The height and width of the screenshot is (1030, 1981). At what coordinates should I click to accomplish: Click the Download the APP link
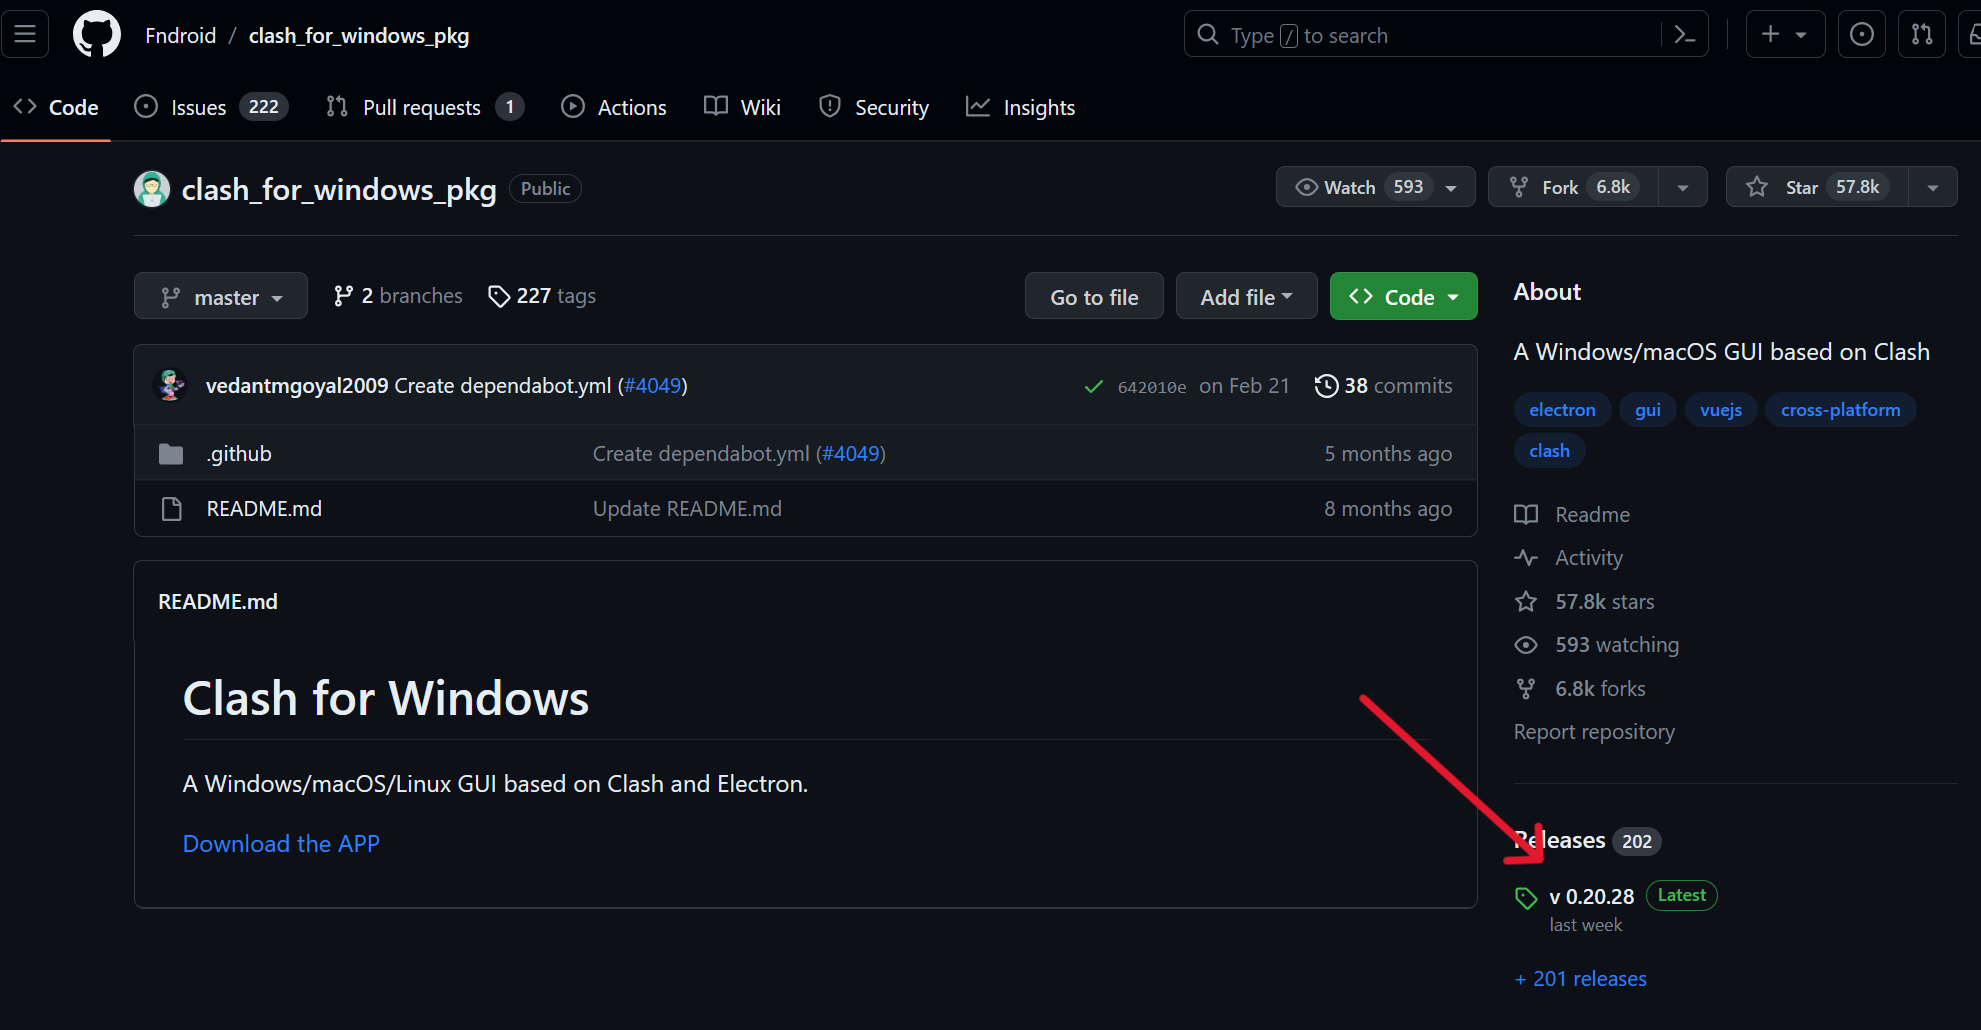(x=281, y=844)
